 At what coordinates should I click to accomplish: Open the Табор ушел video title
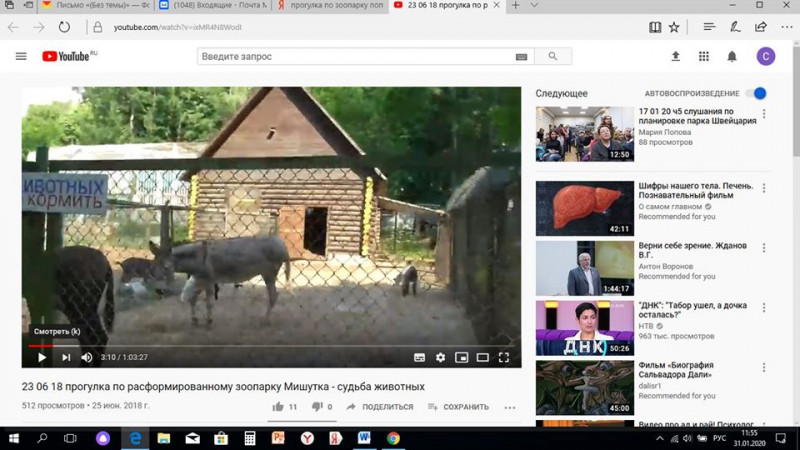coord(692,310)
